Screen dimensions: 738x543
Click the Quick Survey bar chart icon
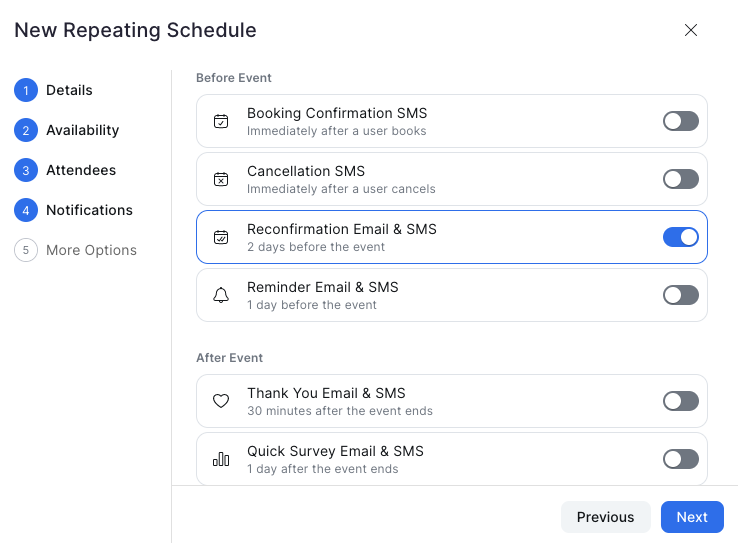pos(221,460)
